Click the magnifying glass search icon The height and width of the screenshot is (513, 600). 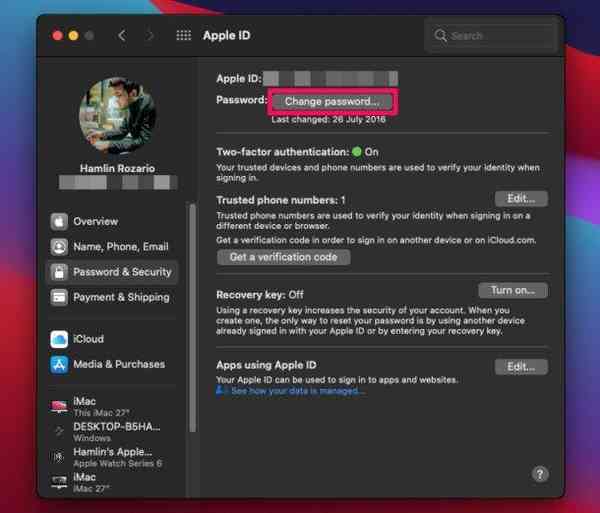[440, 36]
